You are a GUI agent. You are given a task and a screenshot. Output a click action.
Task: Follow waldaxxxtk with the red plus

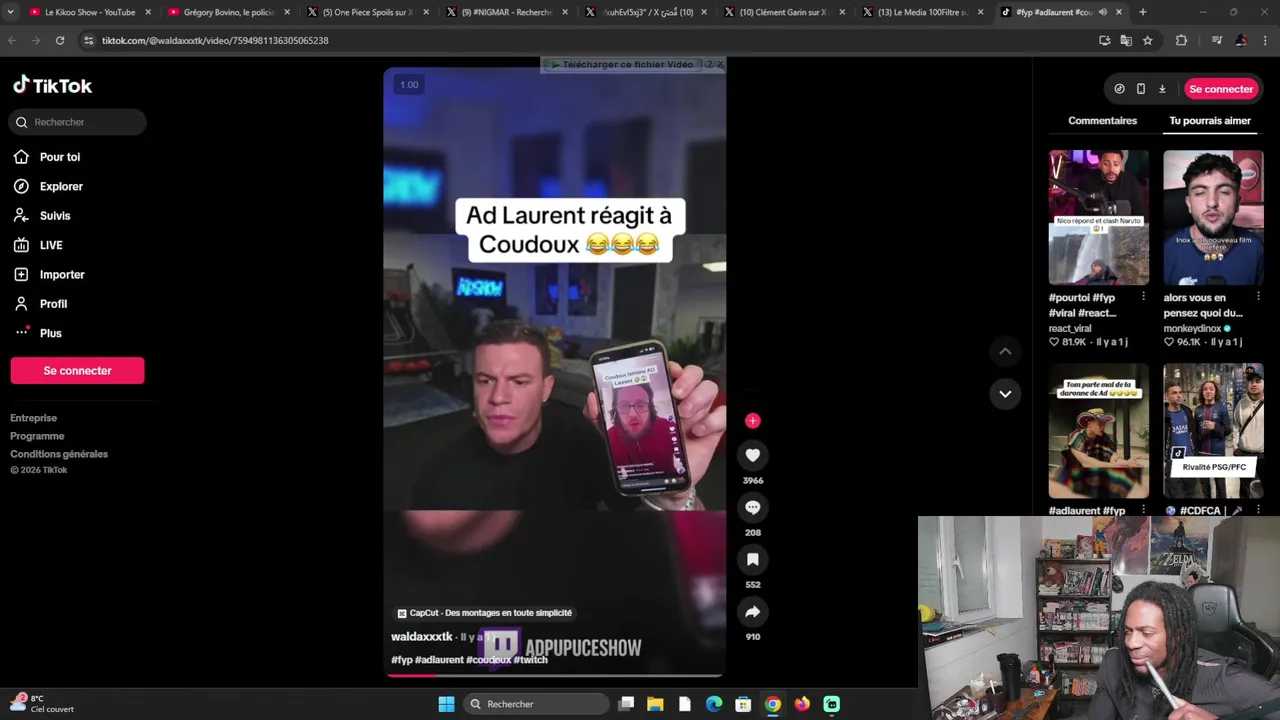753,421
